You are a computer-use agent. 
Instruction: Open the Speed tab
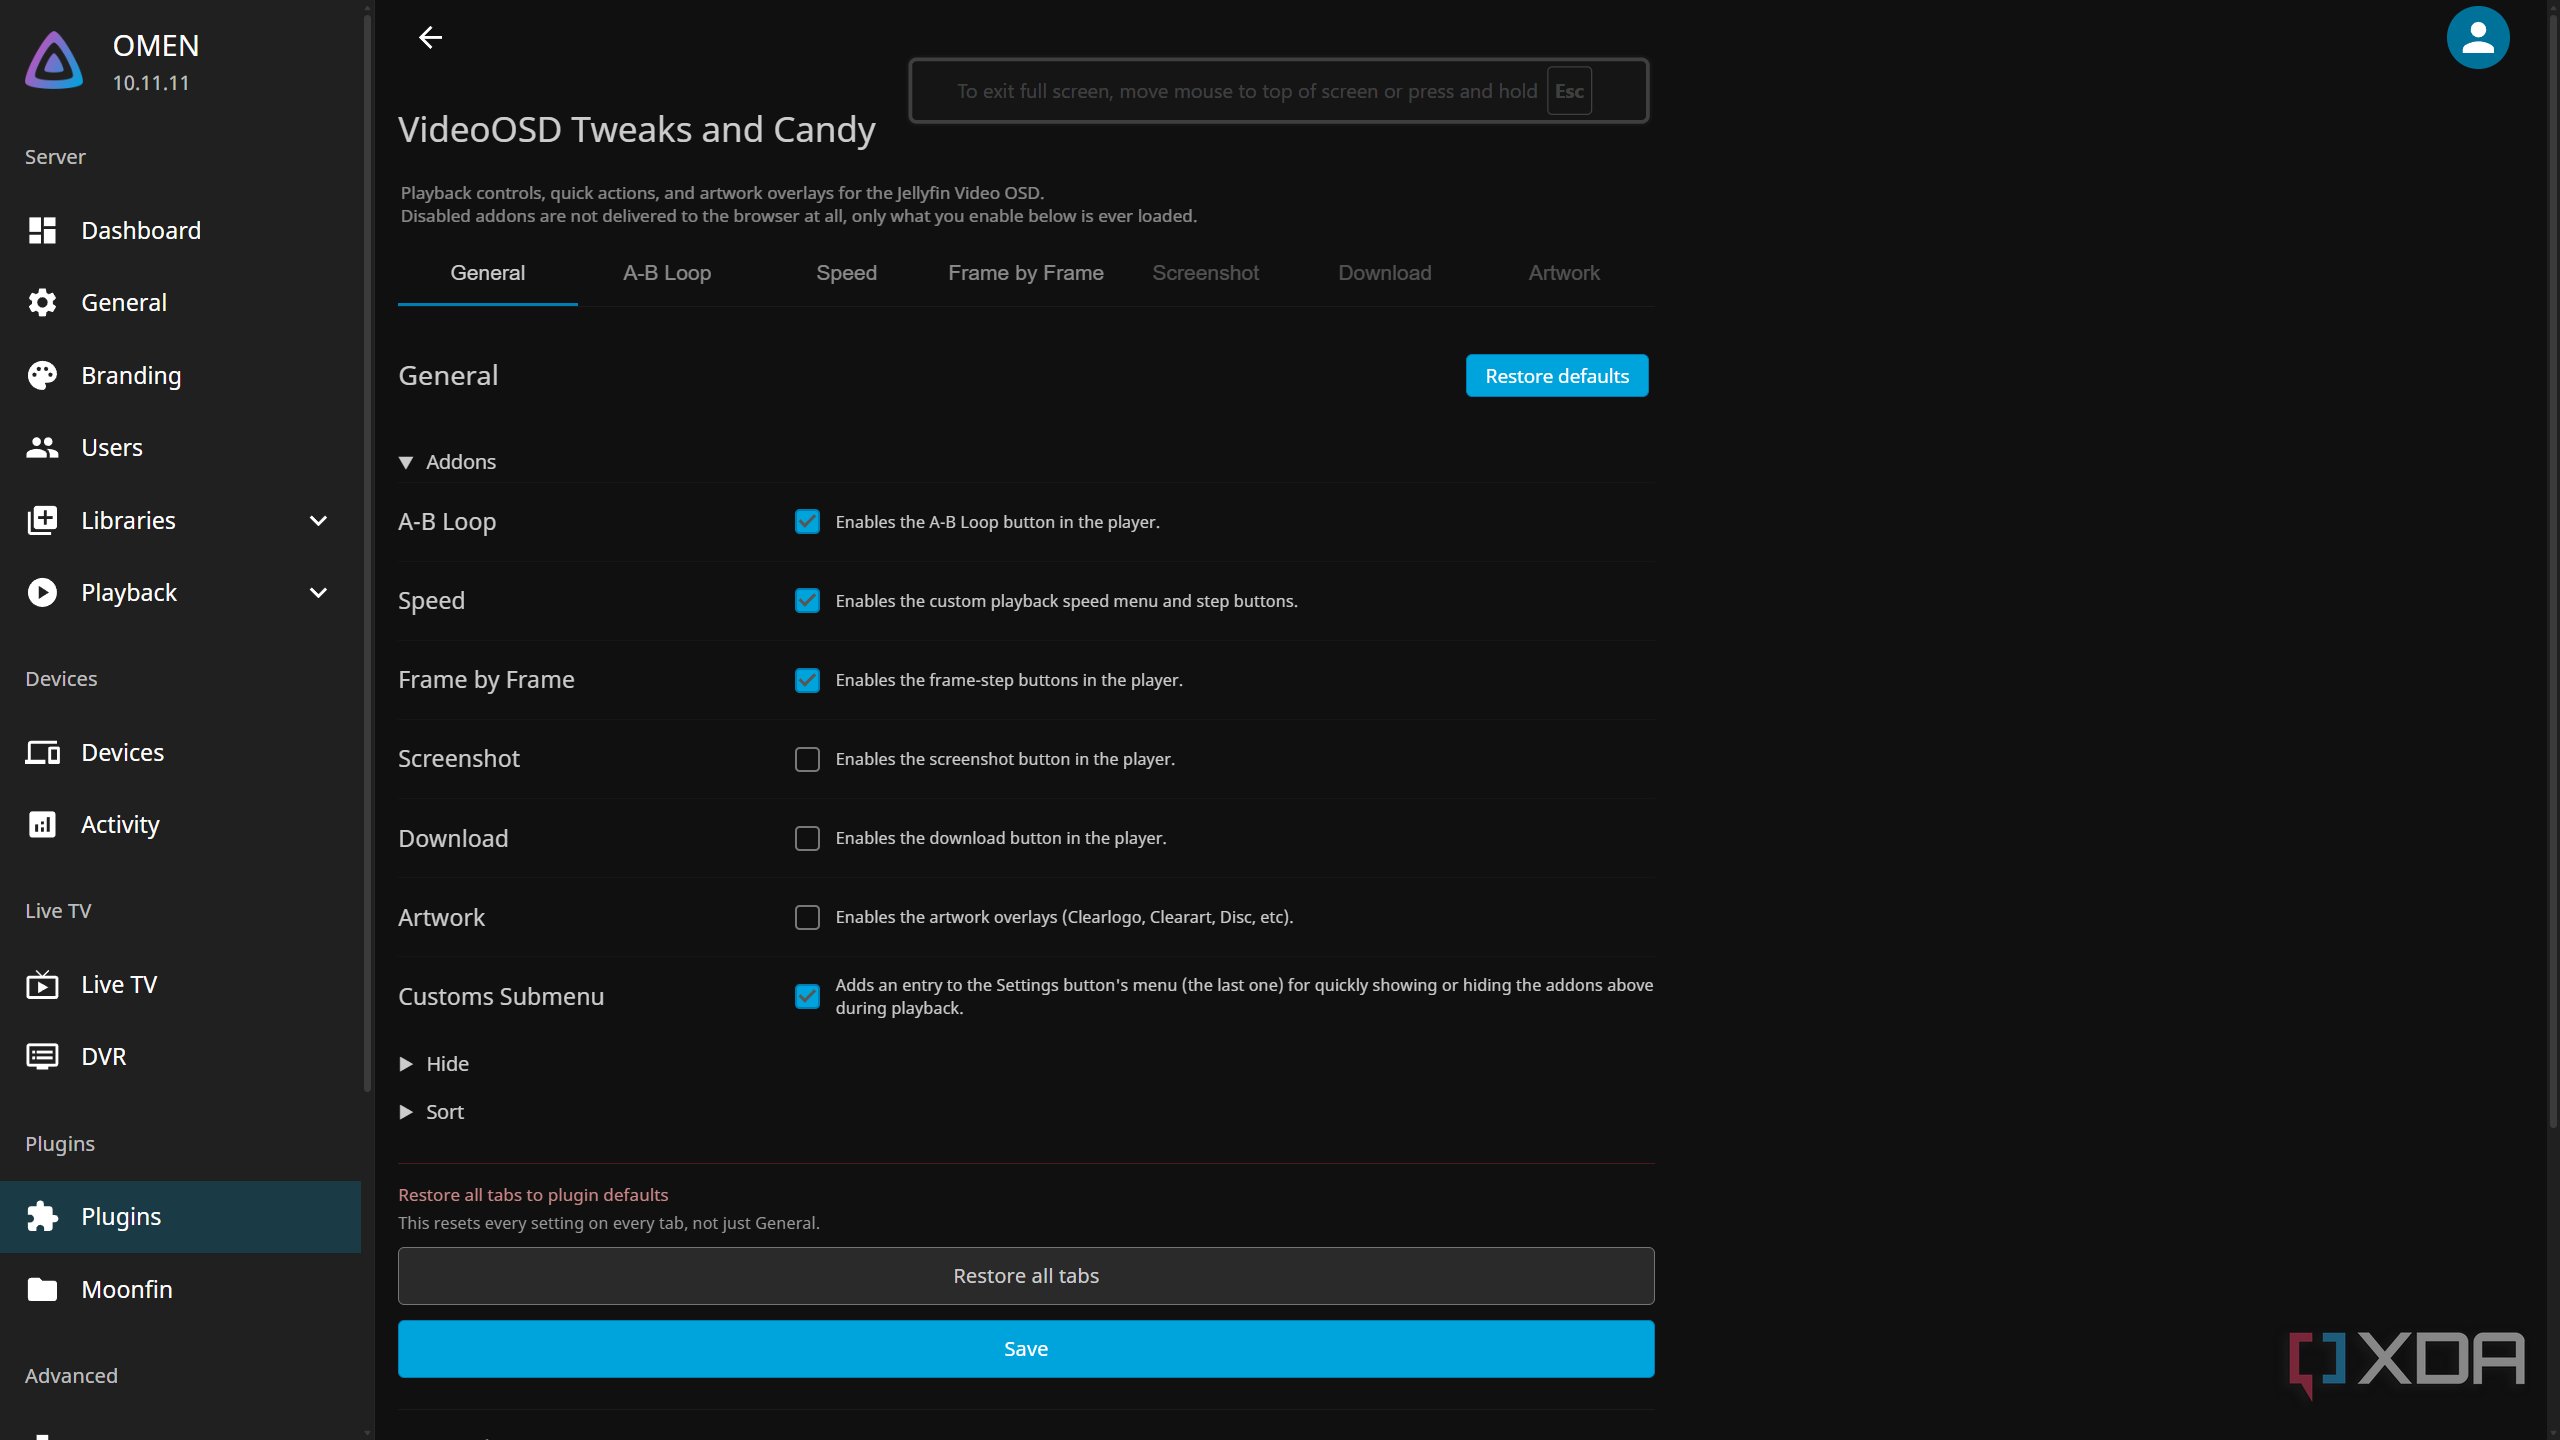click(x=846, y=273)
